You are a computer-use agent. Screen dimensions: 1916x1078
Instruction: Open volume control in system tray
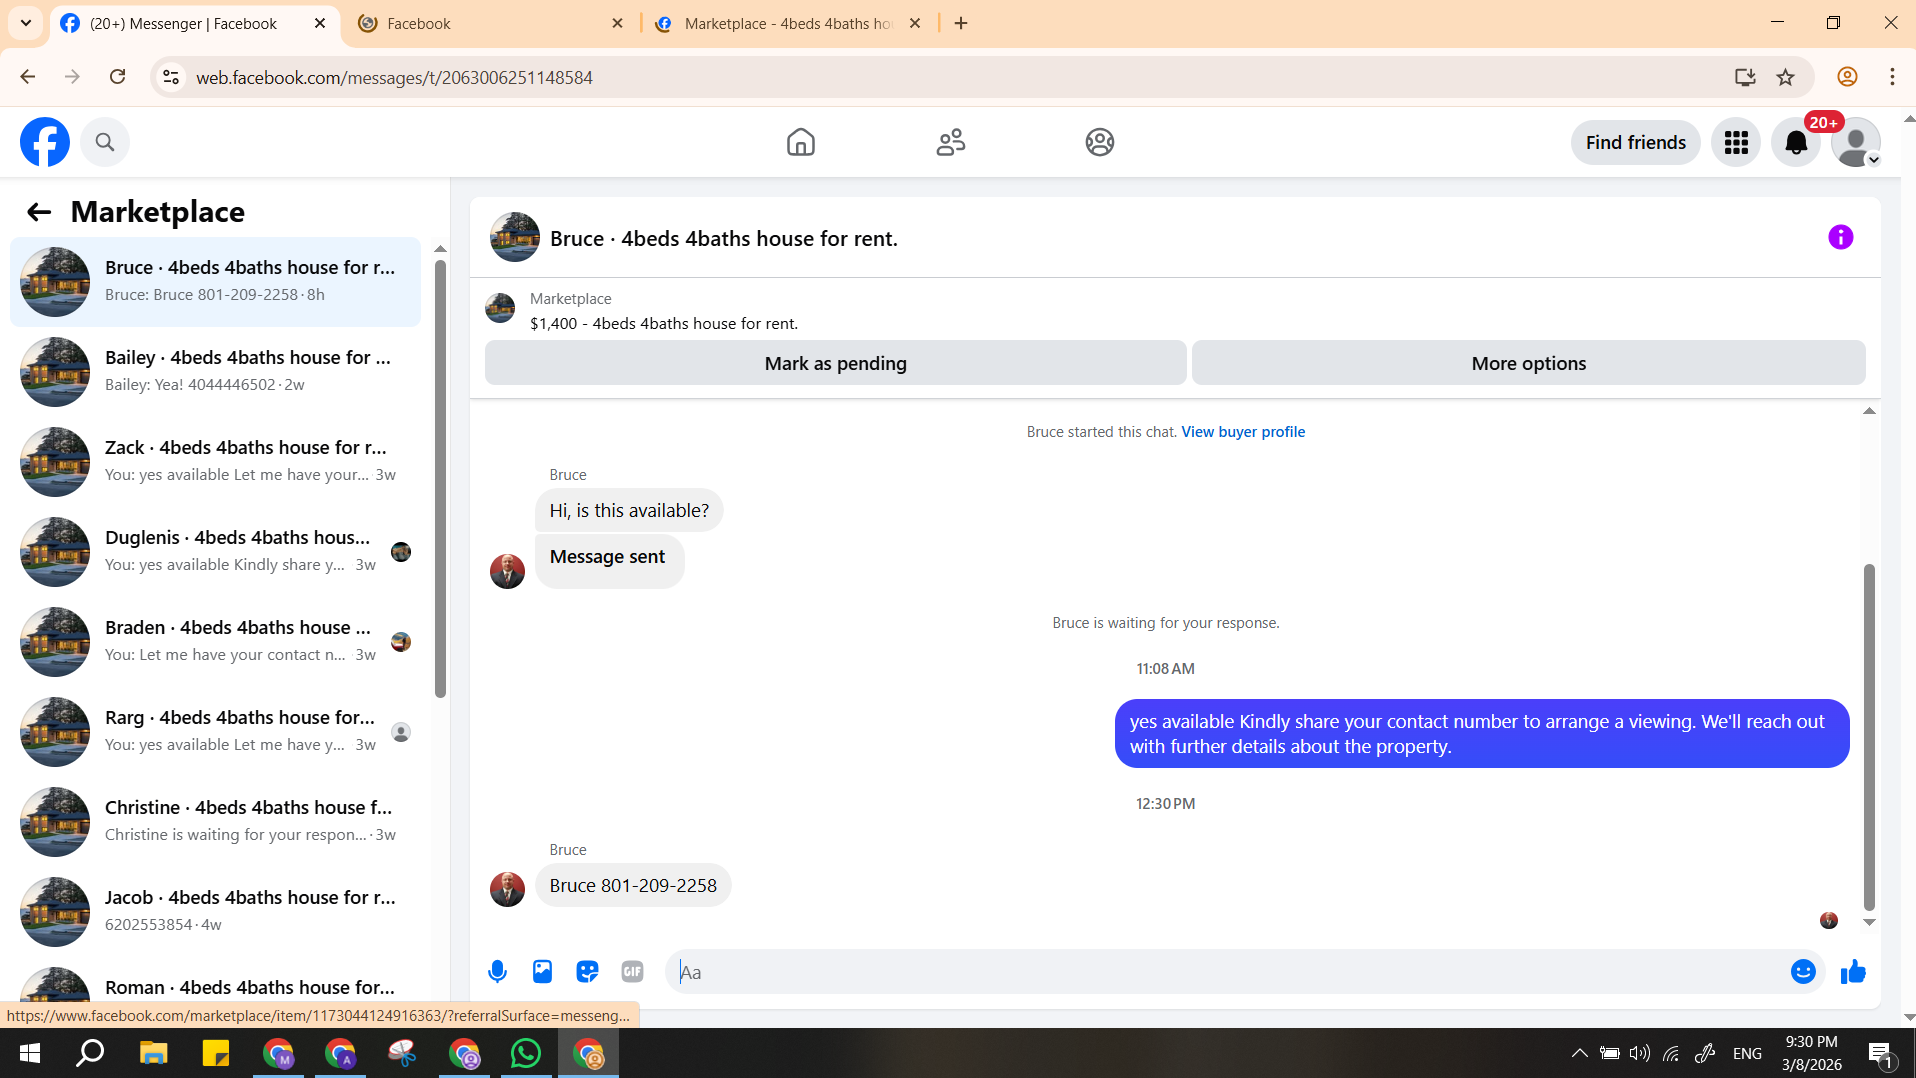point(1640,1053)
